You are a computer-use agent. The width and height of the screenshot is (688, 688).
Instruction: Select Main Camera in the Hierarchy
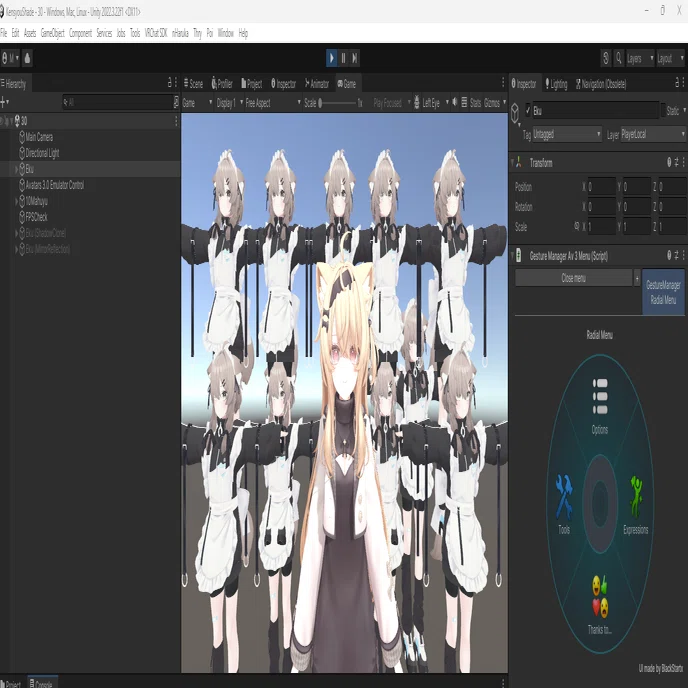point(39,137)
